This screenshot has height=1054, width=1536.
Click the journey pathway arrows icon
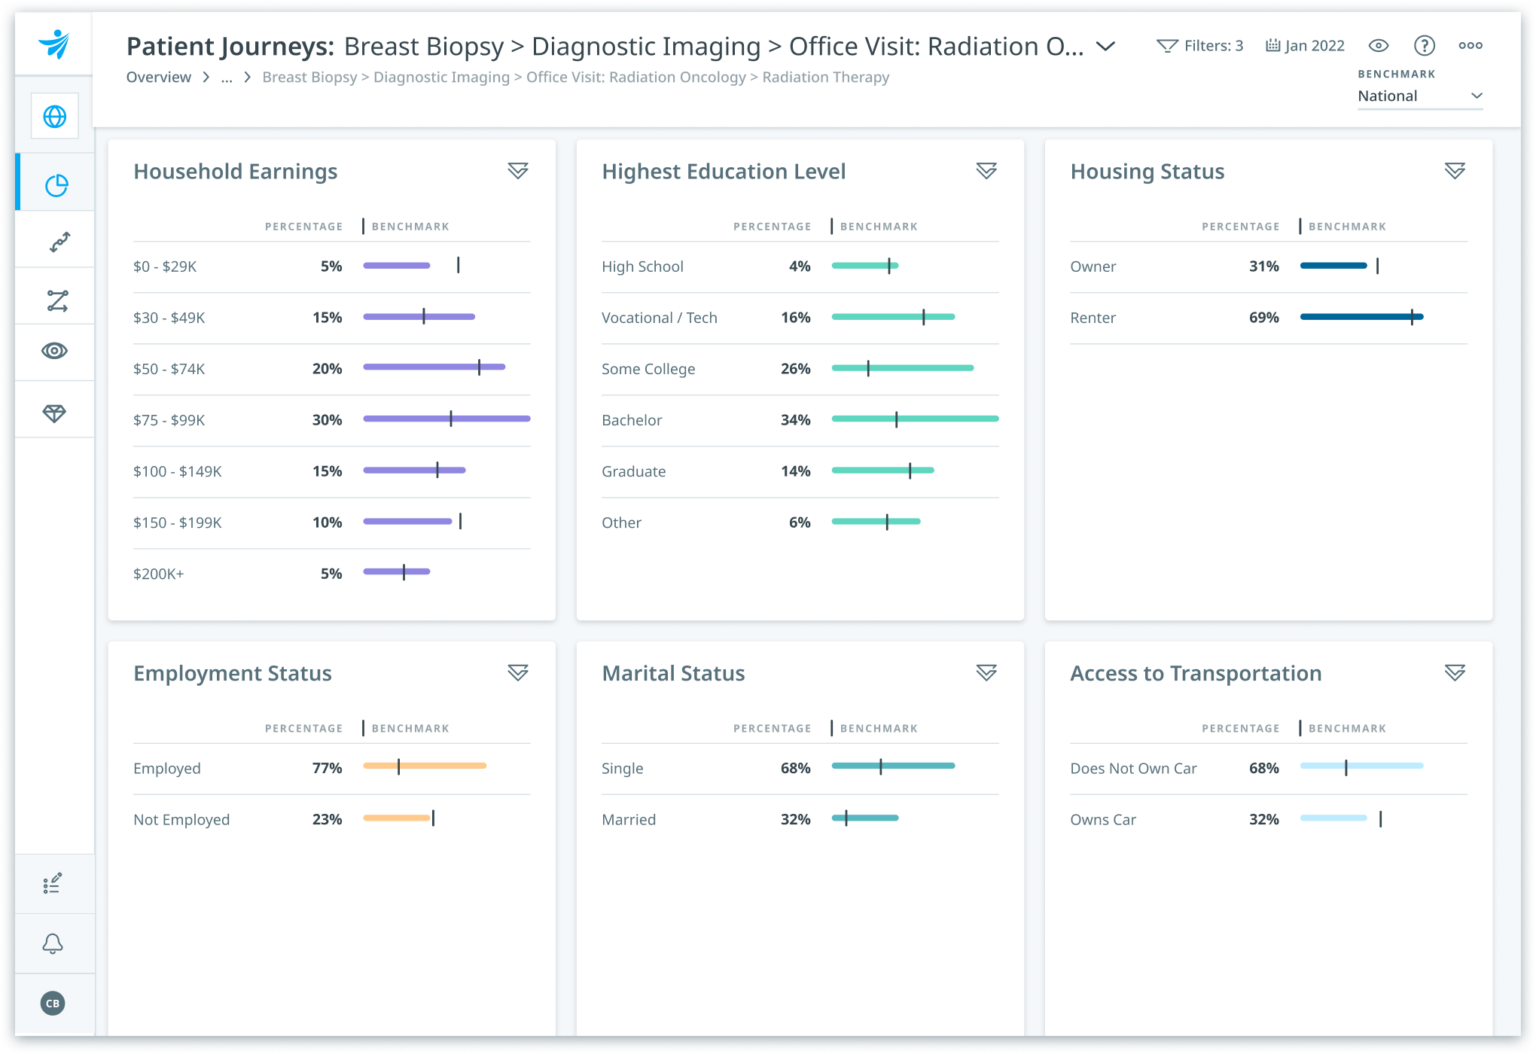tap(57, 240)
